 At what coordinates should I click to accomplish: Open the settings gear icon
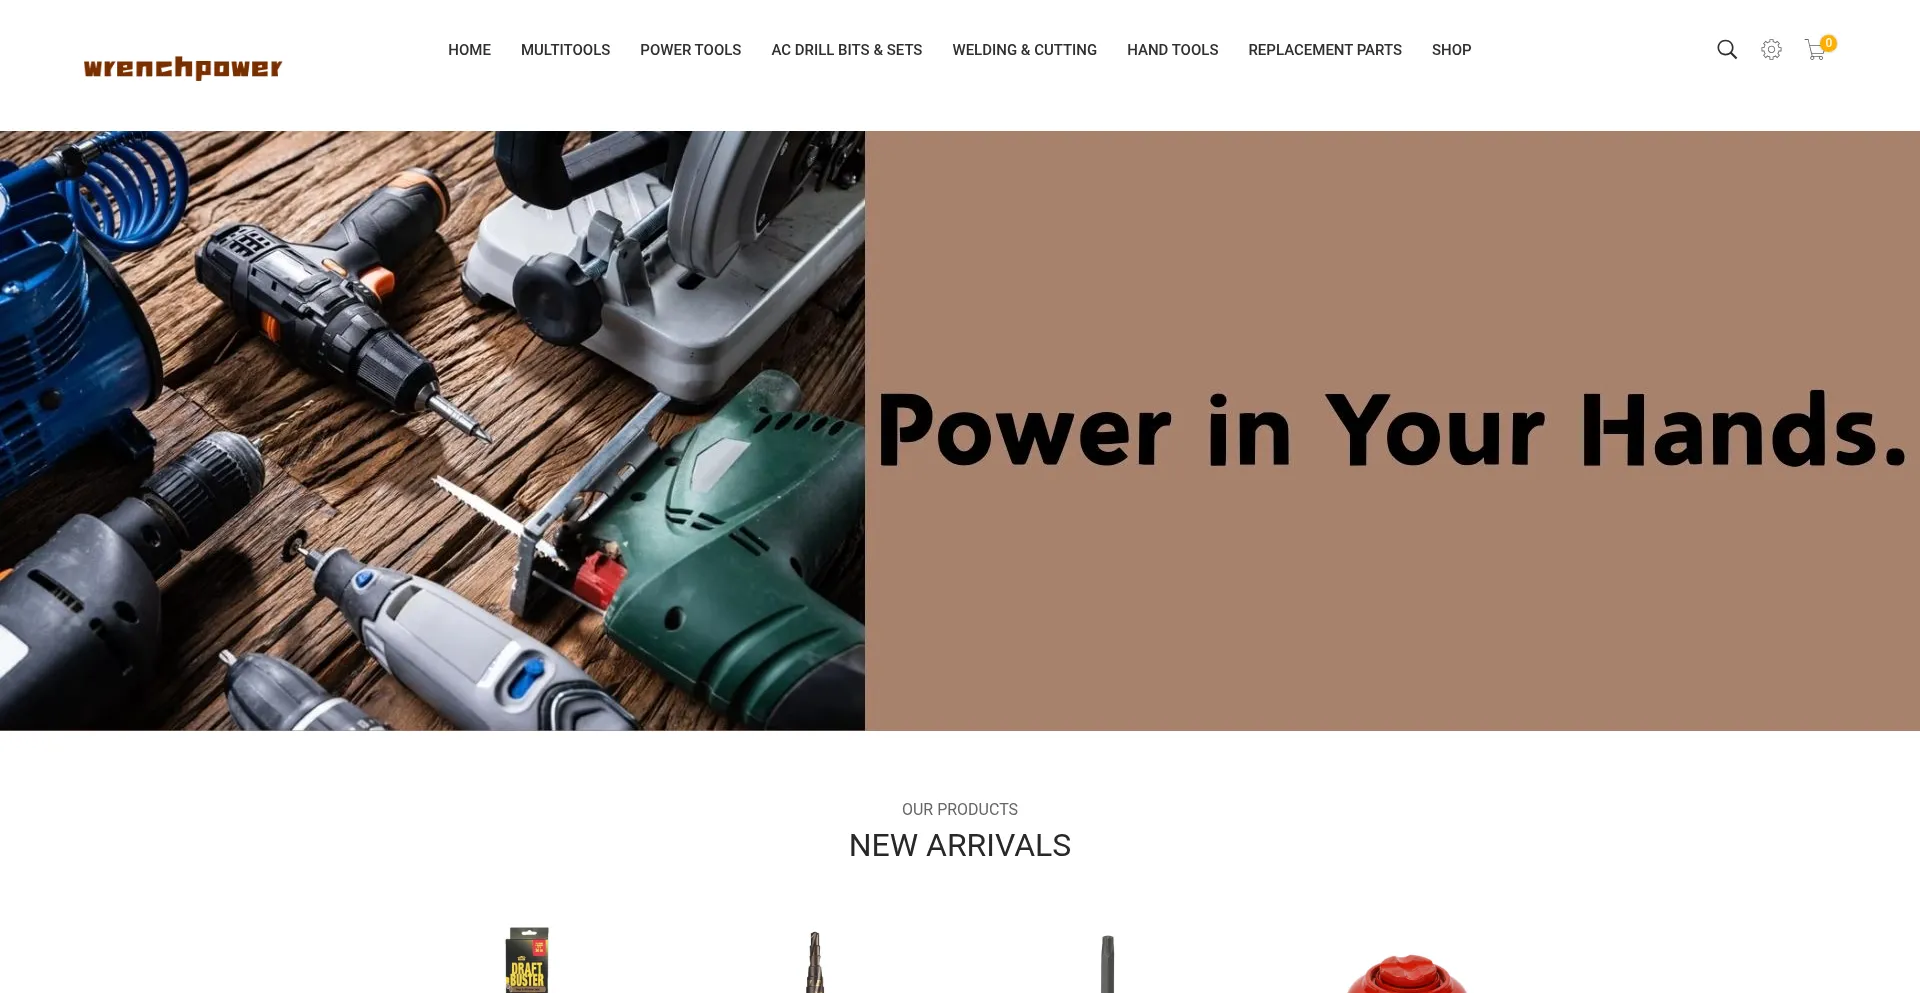(x=1771, y=50)
